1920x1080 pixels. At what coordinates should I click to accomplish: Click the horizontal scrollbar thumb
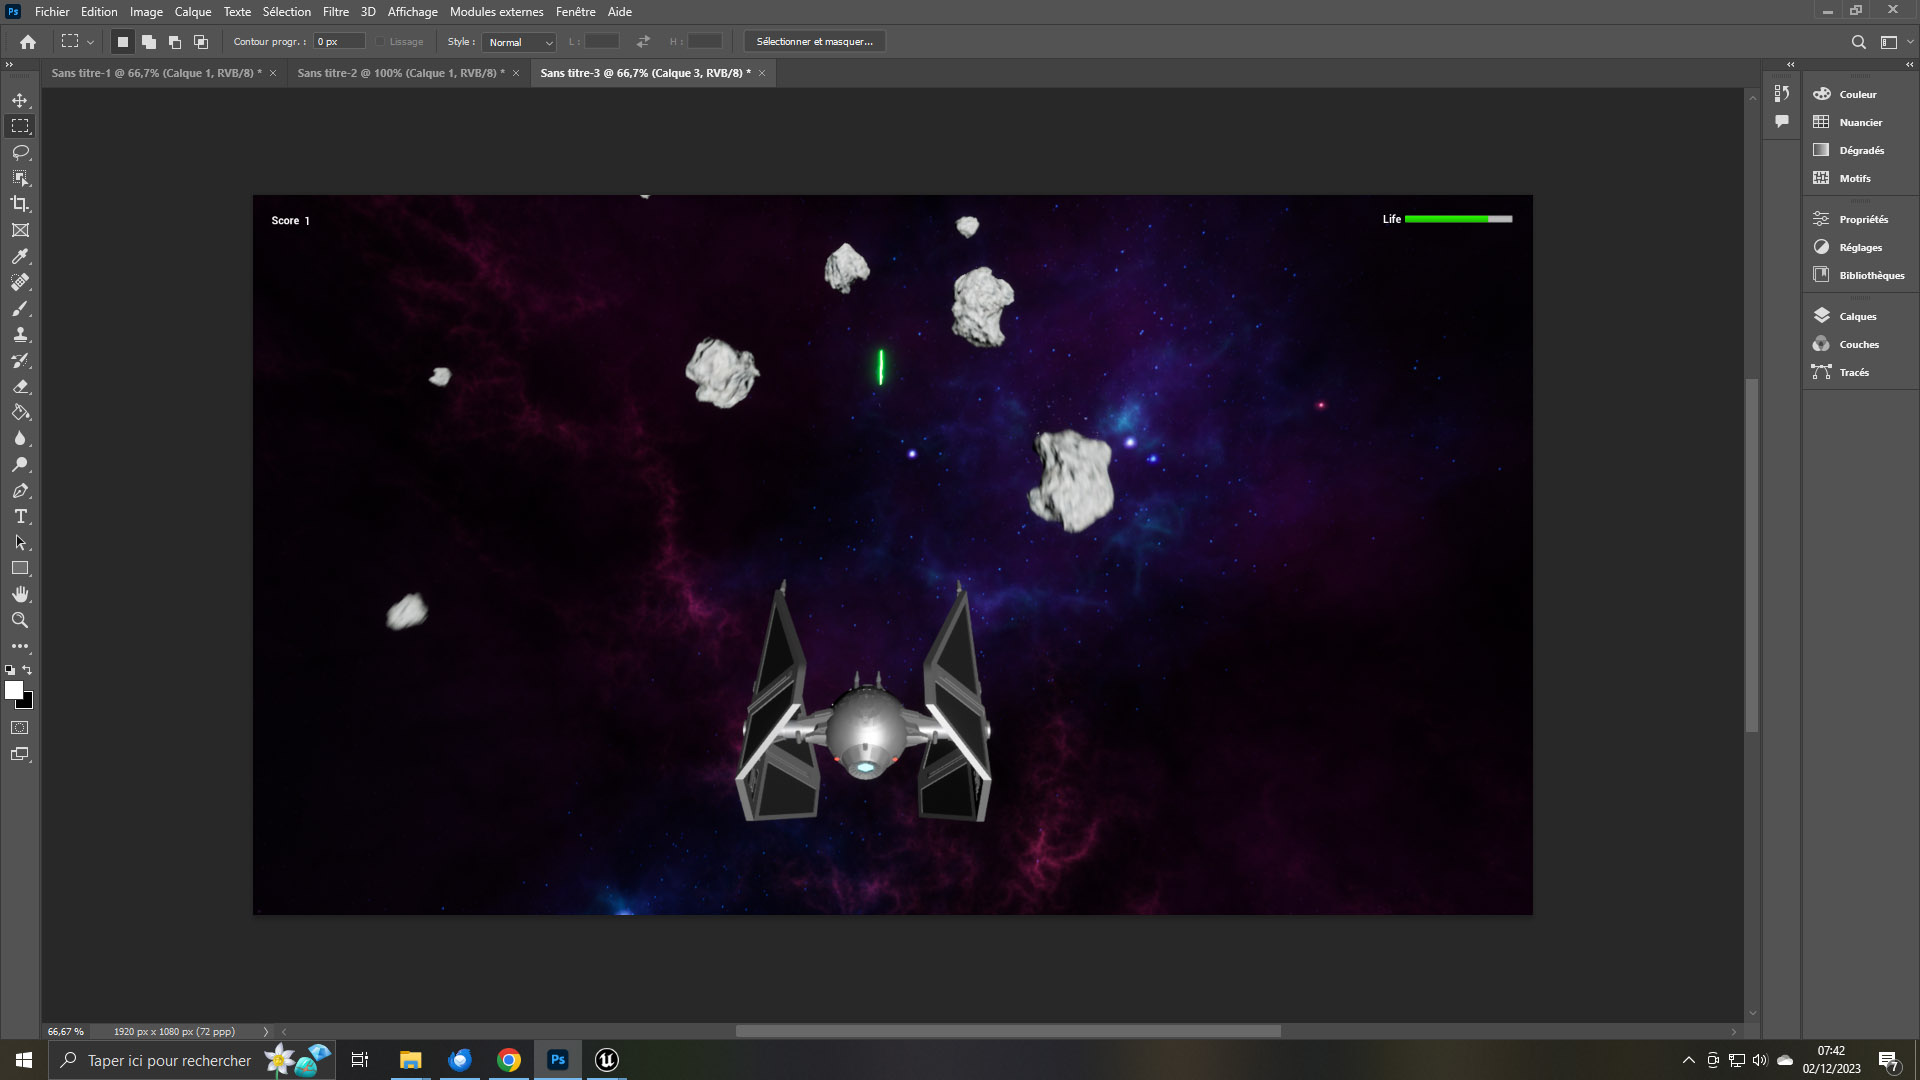coord(1008,1031)
